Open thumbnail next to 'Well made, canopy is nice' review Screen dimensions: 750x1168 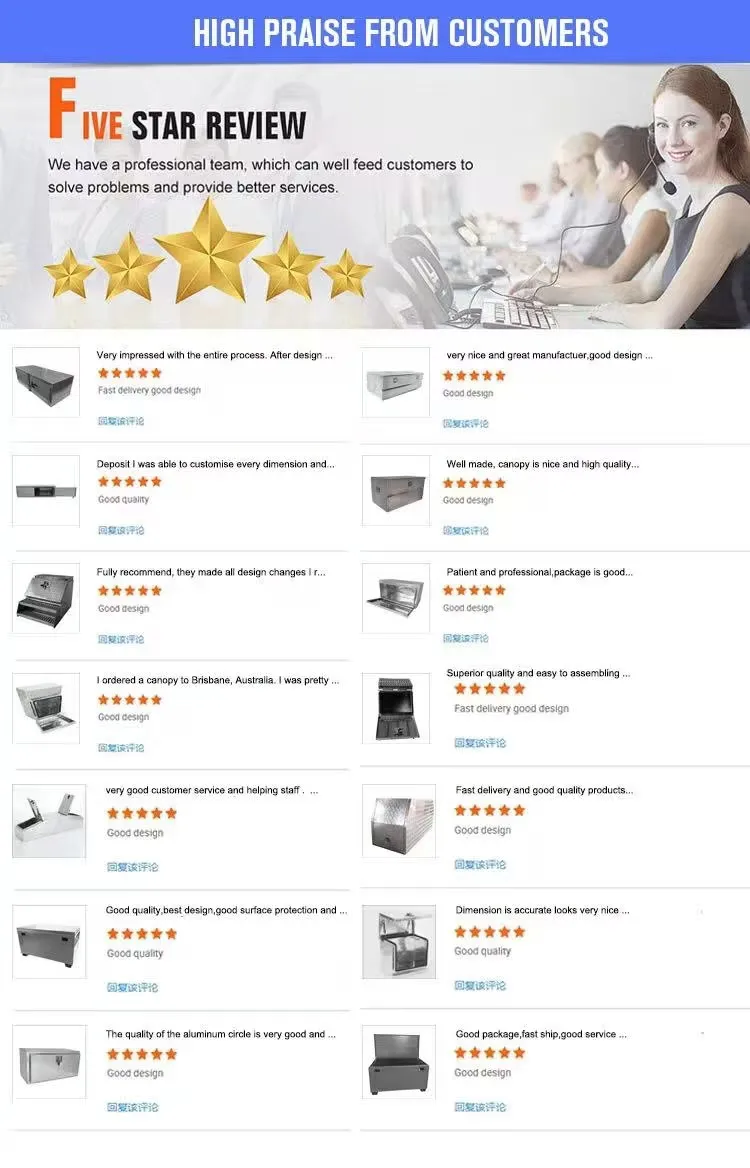pyautogui.click(x=396, y=491)
